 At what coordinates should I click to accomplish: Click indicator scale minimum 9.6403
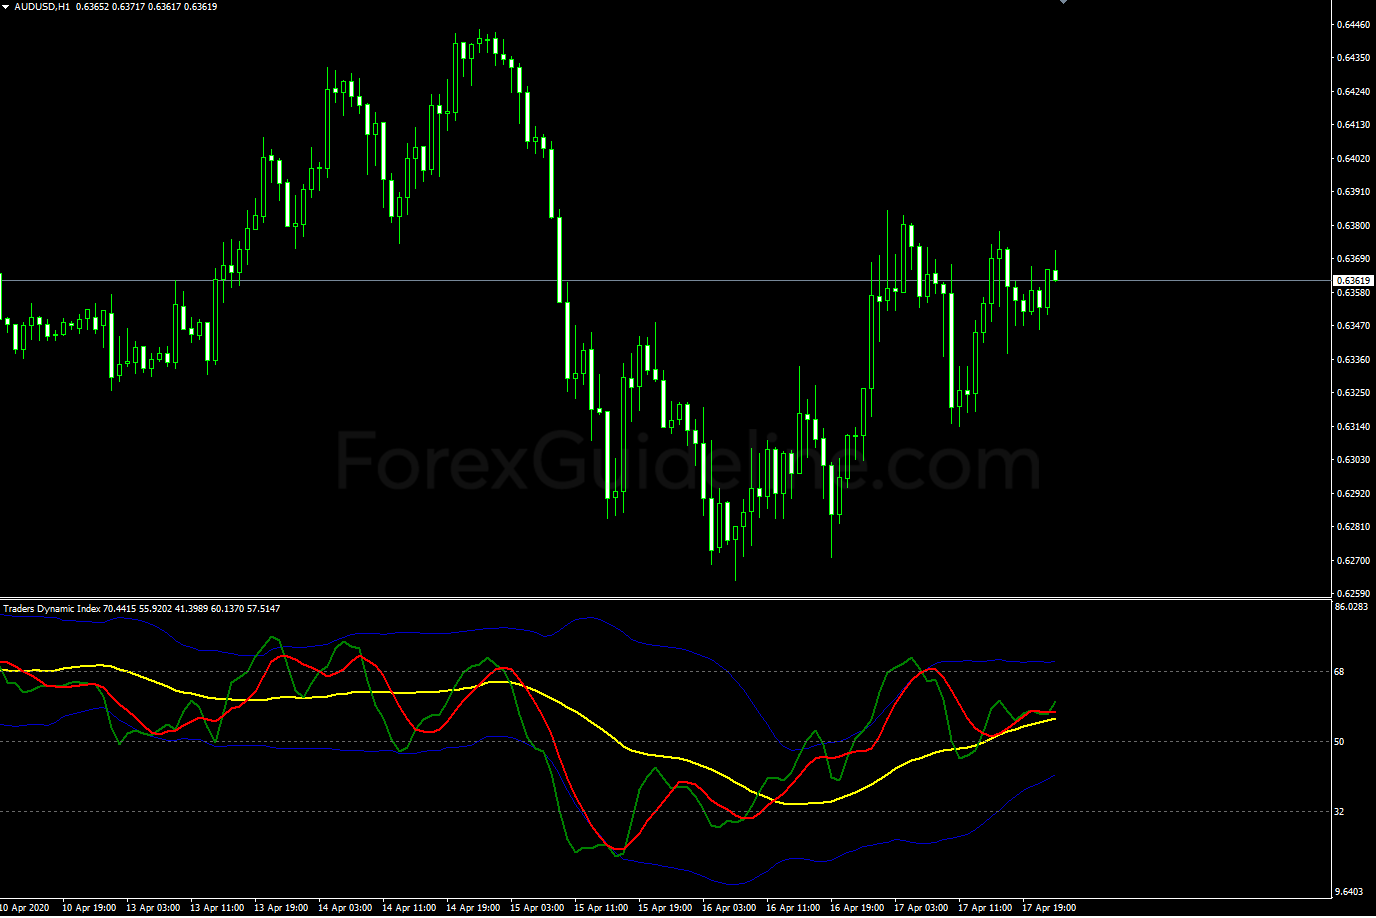click(1349, 891)
